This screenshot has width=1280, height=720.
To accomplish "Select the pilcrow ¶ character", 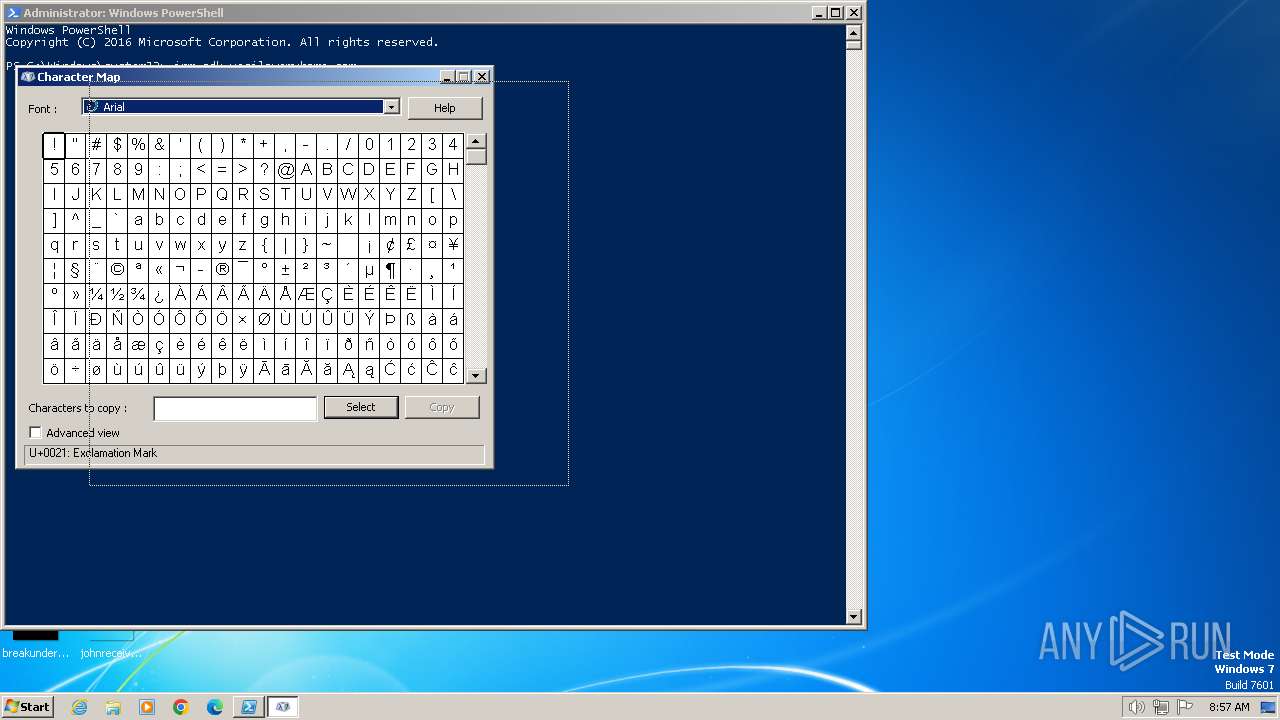I will click(390, 270).
